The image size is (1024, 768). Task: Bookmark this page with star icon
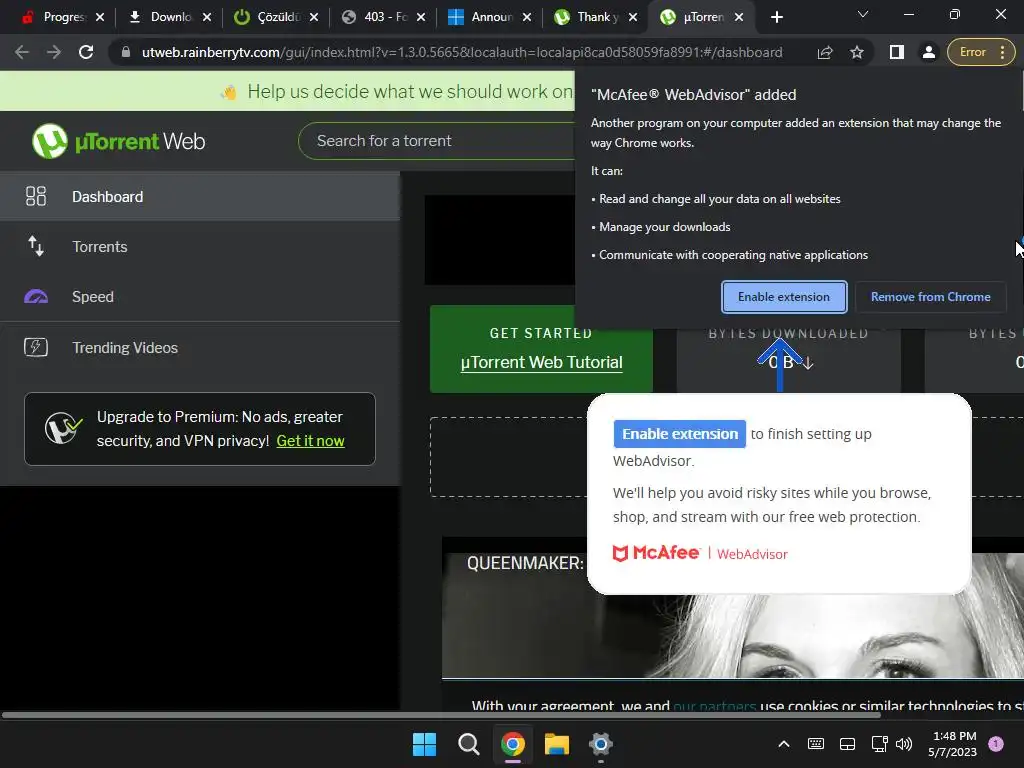[x=857, y=52]
